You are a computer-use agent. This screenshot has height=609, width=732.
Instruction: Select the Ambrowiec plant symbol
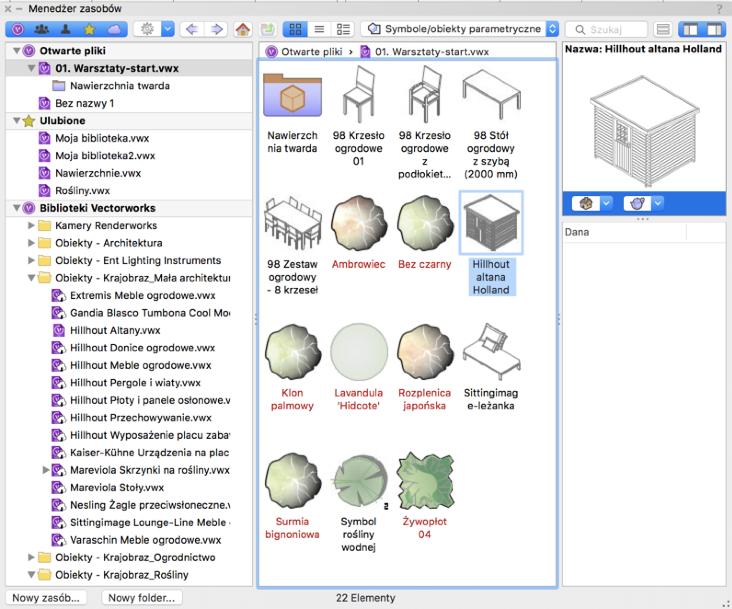[359, 223]
